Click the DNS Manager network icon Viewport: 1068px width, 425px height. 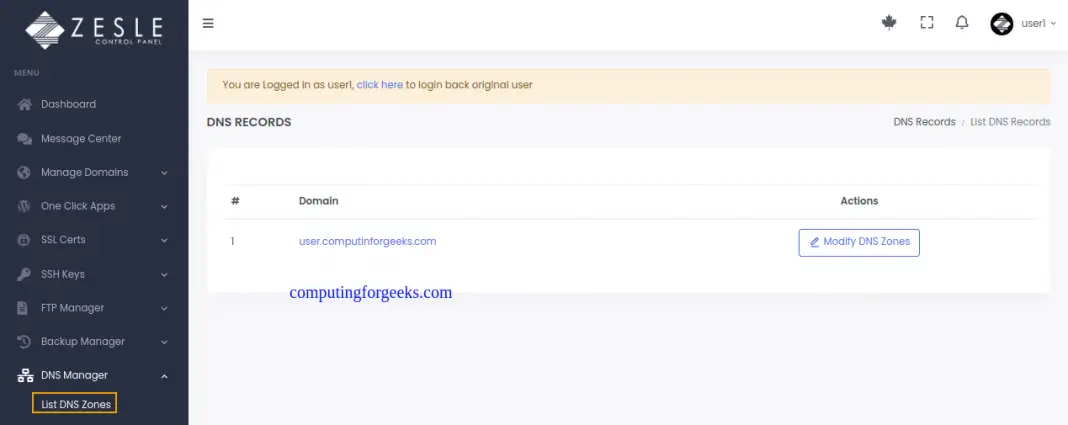(25, 376)
